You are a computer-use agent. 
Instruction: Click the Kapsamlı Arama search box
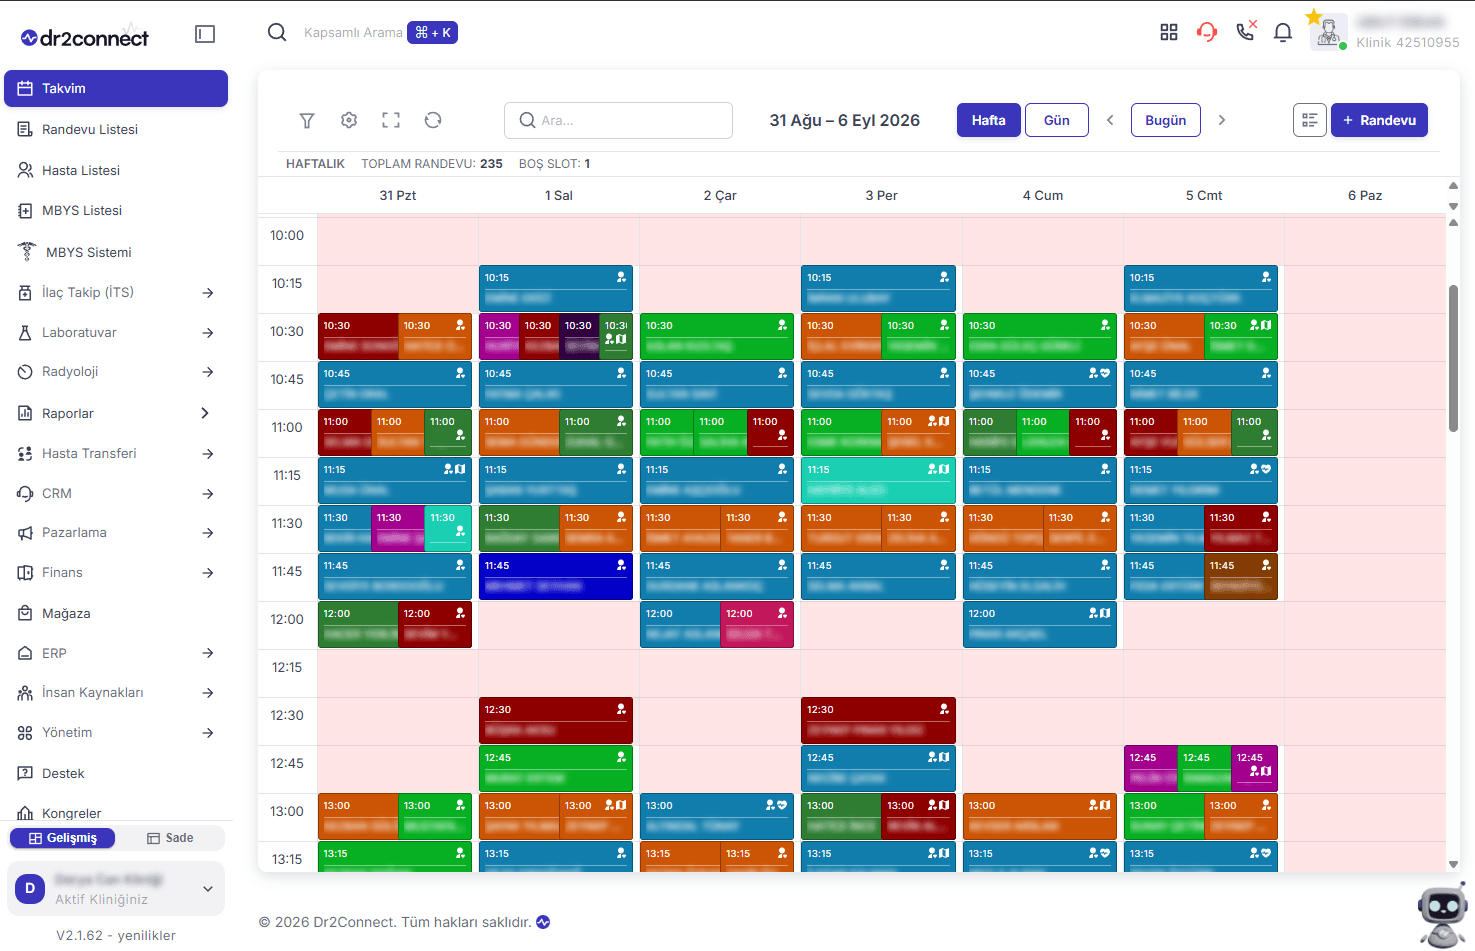[x=353, y=33]
